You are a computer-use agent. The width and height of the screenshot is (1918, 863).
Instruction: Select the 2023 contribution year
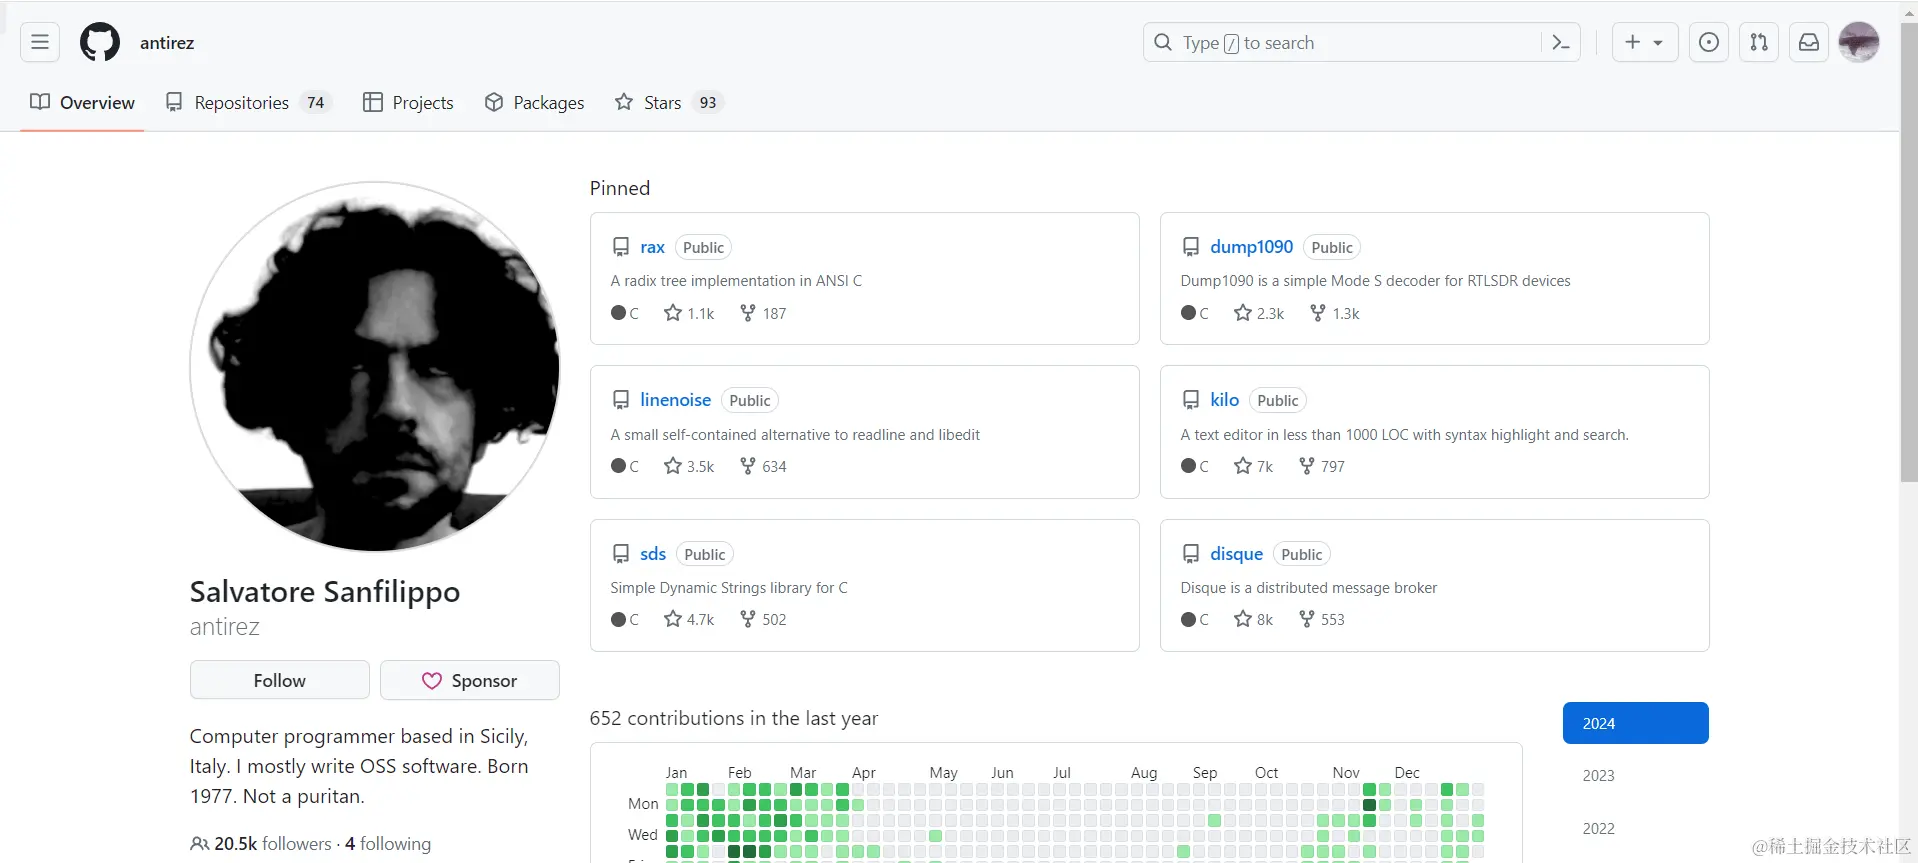tap(1598, 775)
